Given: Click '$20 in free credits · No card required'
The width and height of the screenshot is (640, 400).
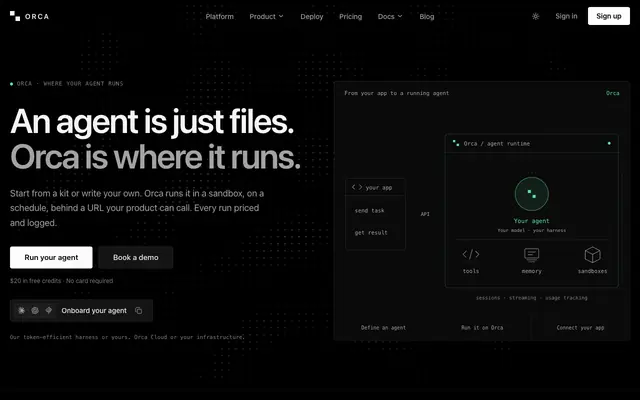Looking at the screenshot, I should tap(62, 281).
